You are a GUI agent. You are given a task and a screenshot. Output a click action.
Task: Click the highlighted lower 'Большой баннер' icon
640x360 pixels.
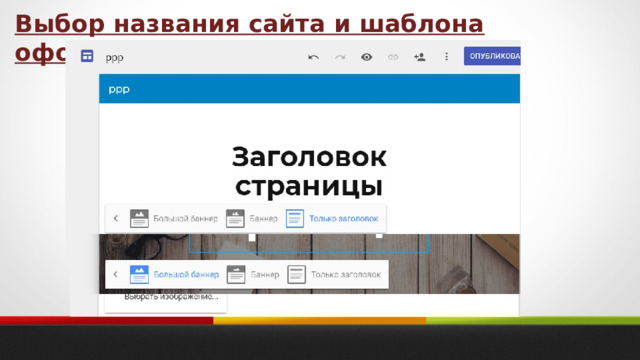point(139,274)
